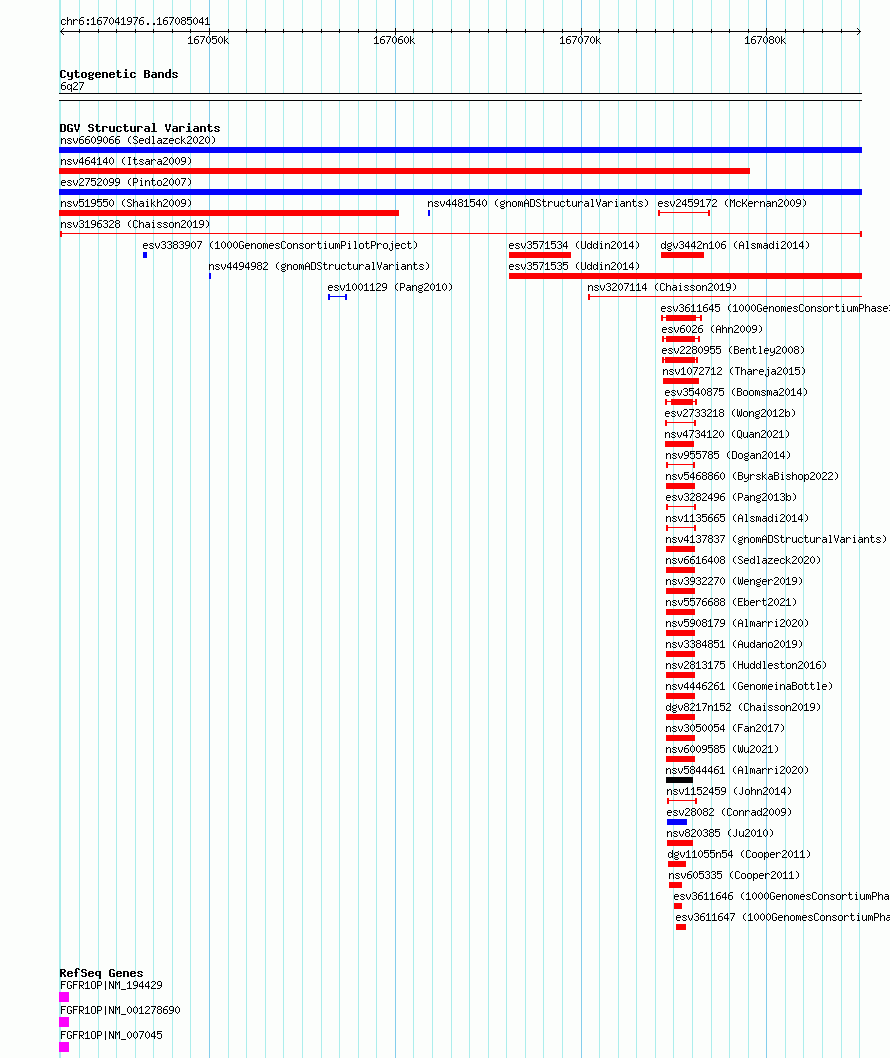Click dgv11055n54 (Cooper2011) label

click(x=740, y=854)
